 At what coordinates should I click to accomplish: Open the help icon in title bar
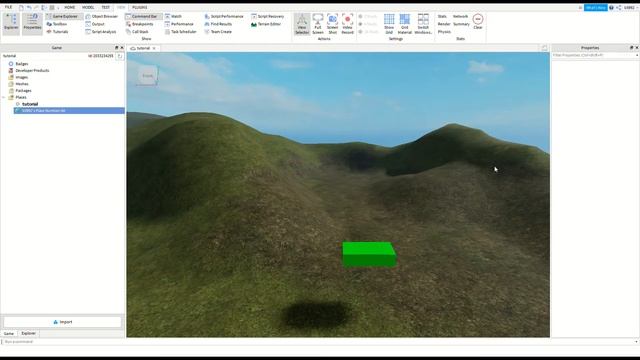(x=611, y=7)
